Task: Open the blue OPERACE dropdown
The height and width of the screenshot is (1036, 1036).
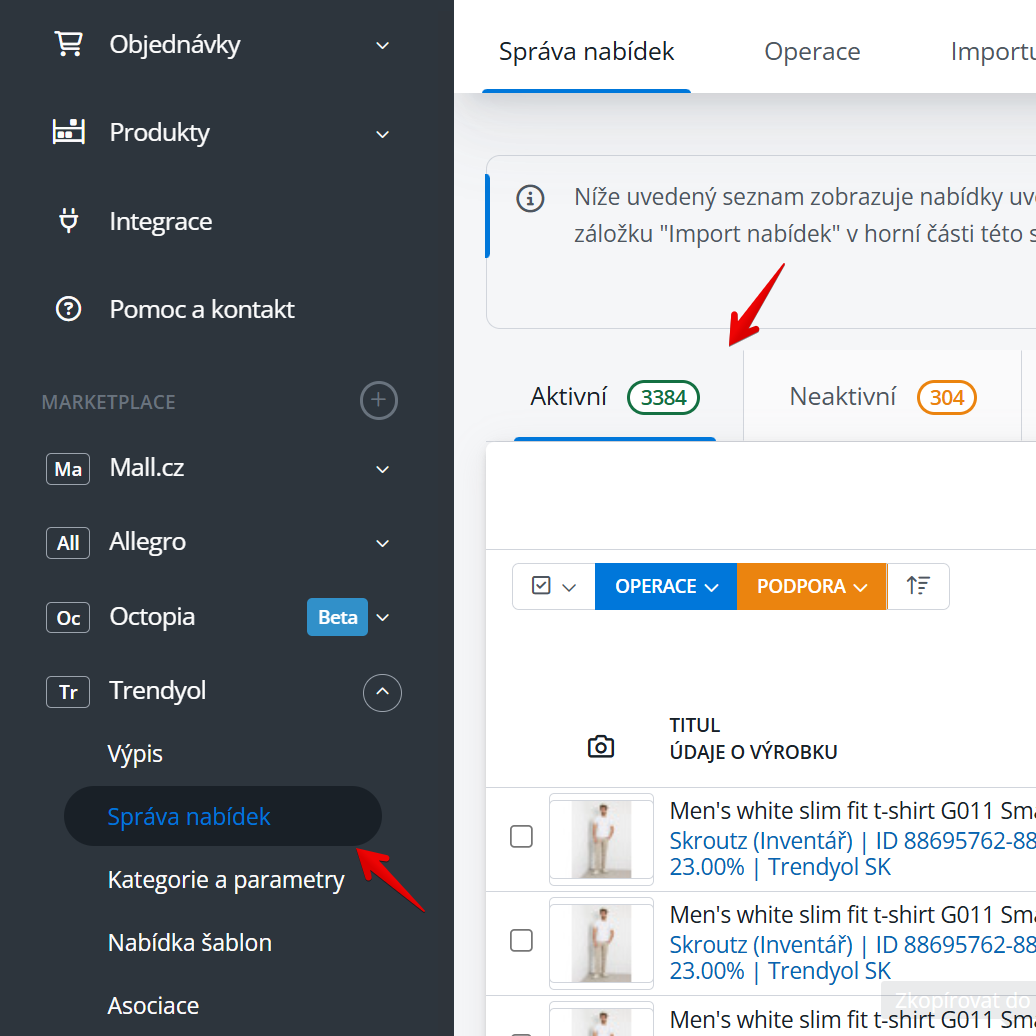Action: click(666, 586)
